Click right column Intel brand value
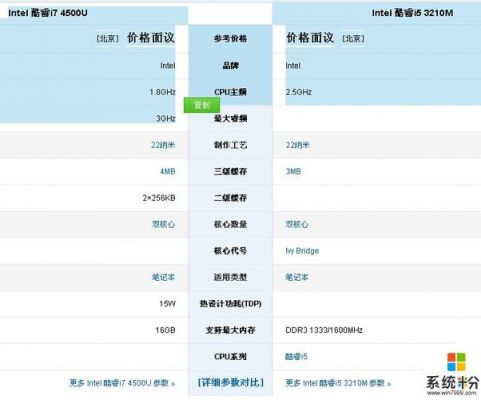The height and width of the screenshot is (400, 481). pos(293,66)
